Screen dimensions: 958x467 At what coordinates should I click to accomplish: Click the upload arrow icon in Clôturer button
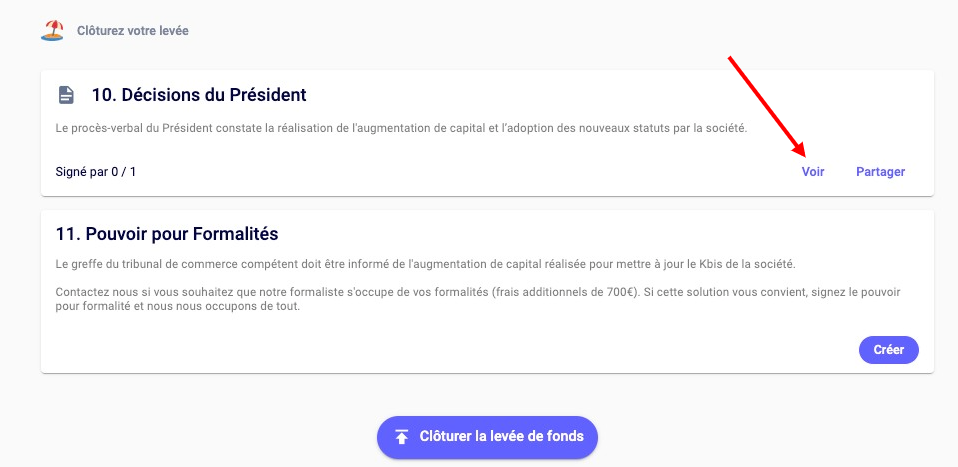pyautogui.click(x=401, y=436)
